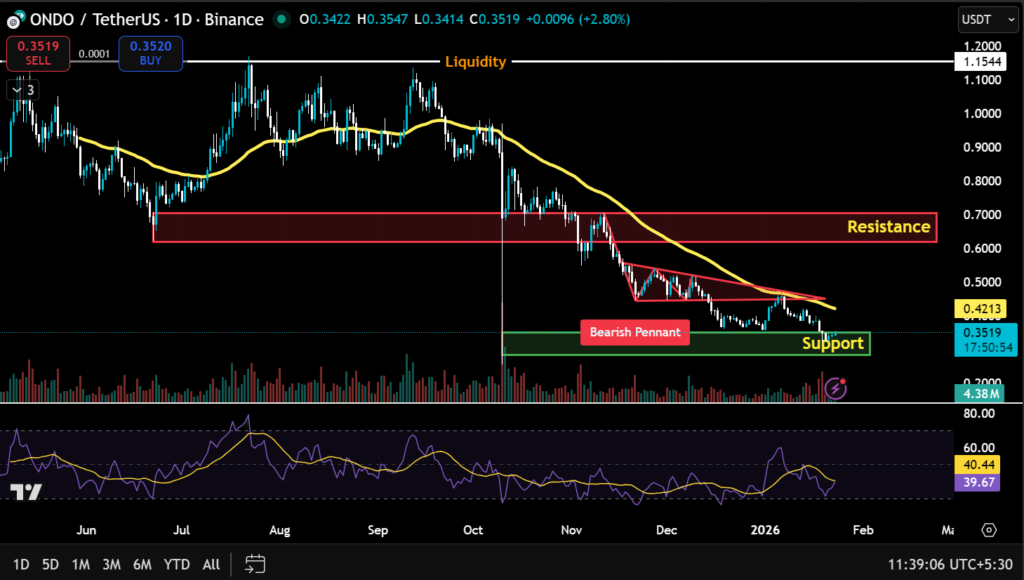Click the green market status dot
Screen dimensions: 1024x580
point(283,19)
